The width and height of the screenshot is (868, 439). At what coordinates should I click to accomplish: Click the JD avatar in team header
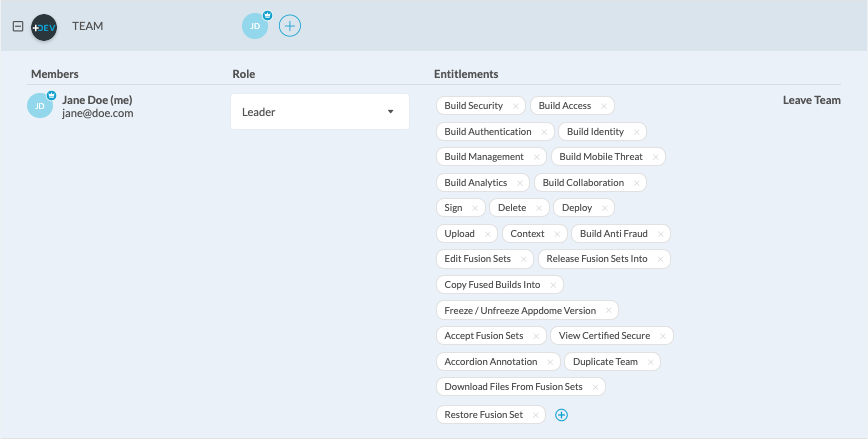[x=255, y=26]
